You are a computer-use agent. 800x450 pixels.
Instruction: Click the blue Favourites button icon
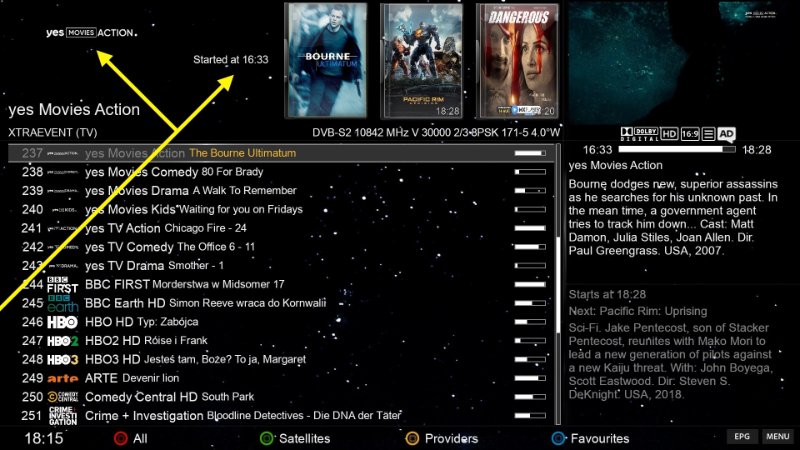pos(559,438)
